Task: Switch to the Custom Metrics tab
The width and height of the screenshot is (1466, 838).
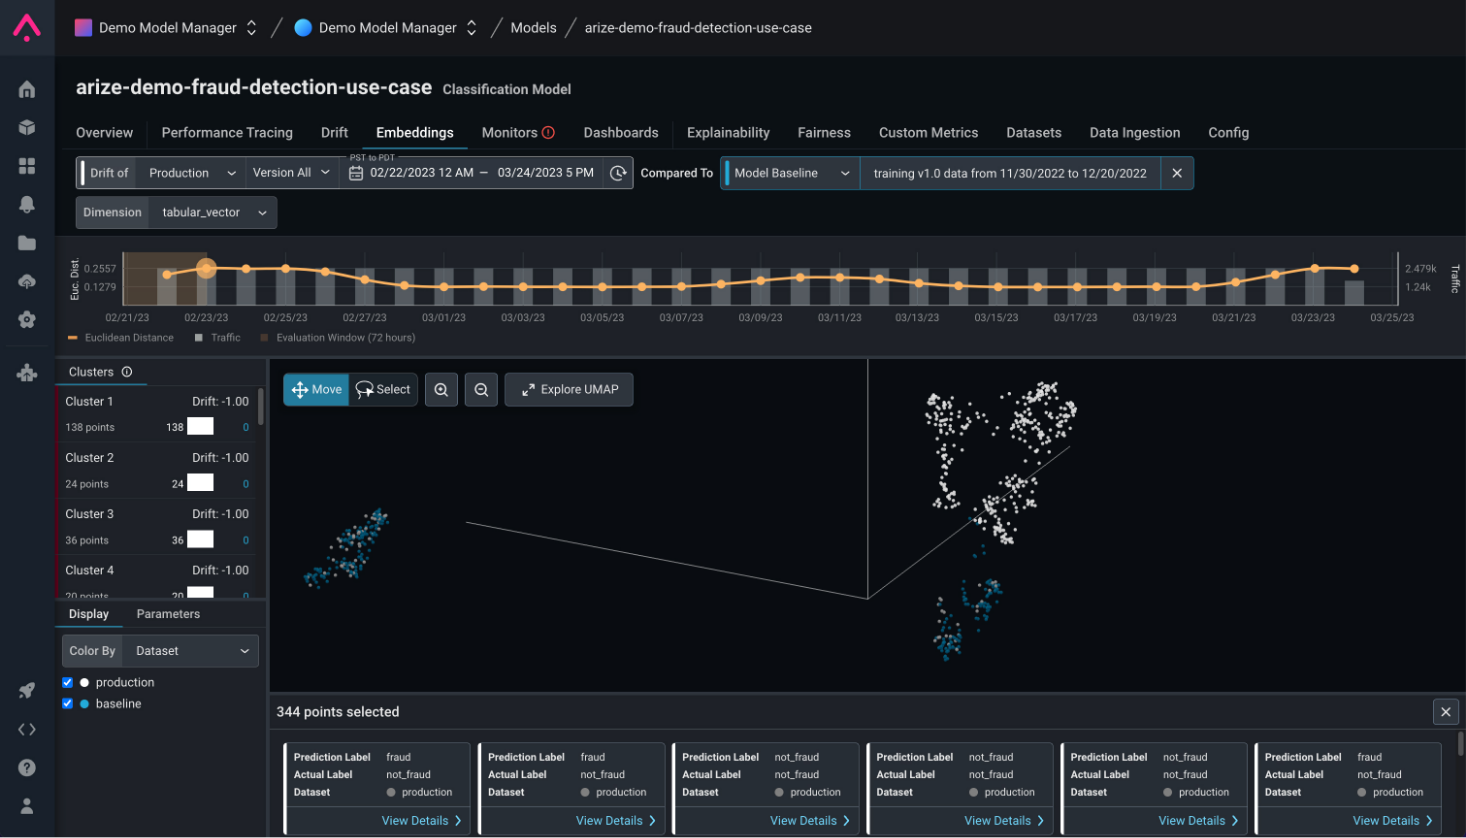Action: pos(928,132)
